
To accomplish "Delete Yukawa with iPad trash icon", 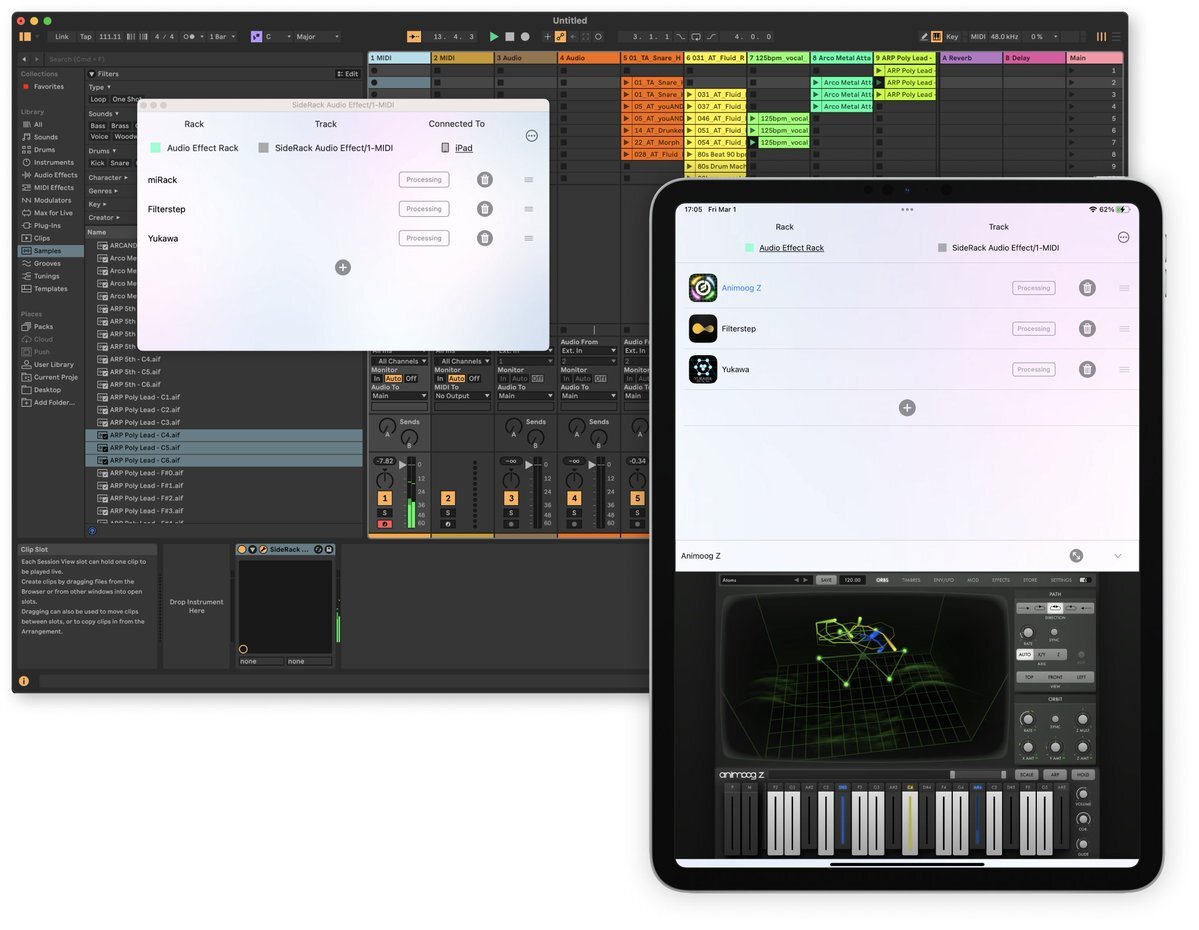I will pos(1087,369).
